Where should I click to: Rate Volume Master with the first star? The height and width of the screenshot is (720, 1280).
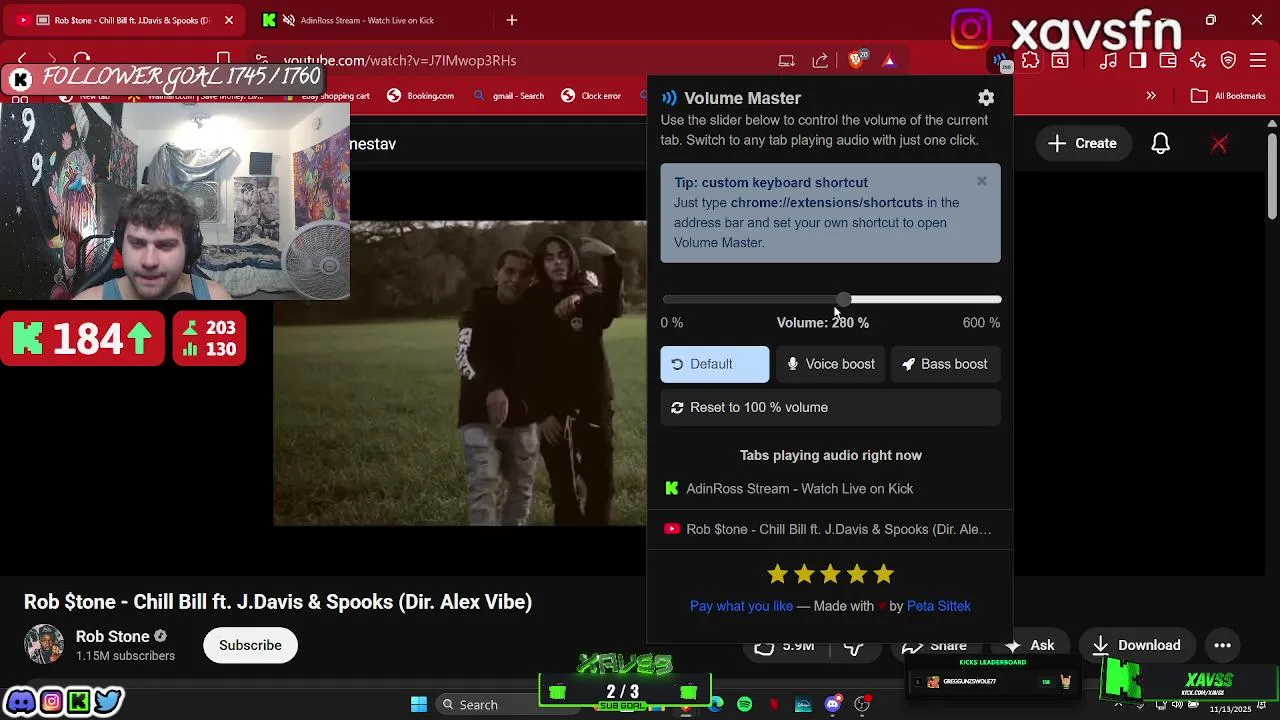778,574
